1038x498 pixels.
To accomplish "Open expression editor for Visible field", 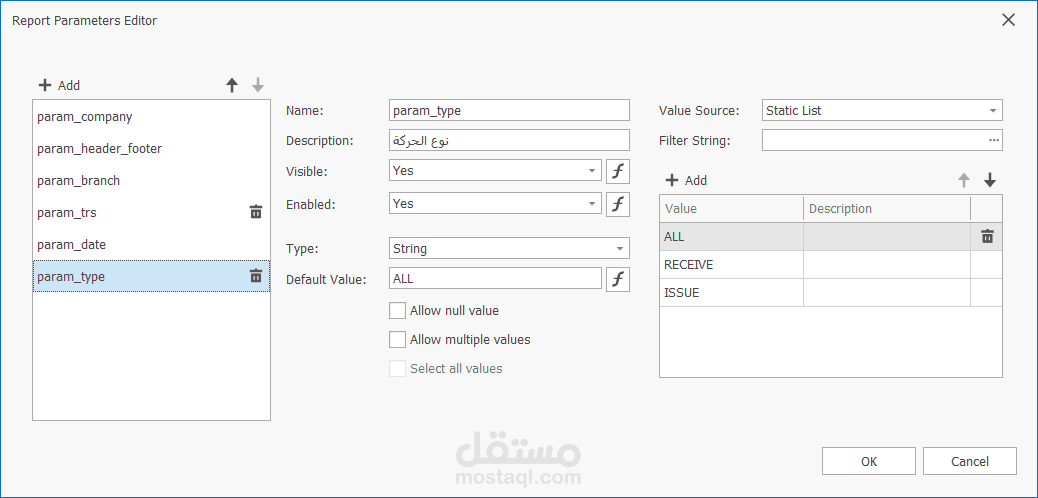I will pos(618,171).
